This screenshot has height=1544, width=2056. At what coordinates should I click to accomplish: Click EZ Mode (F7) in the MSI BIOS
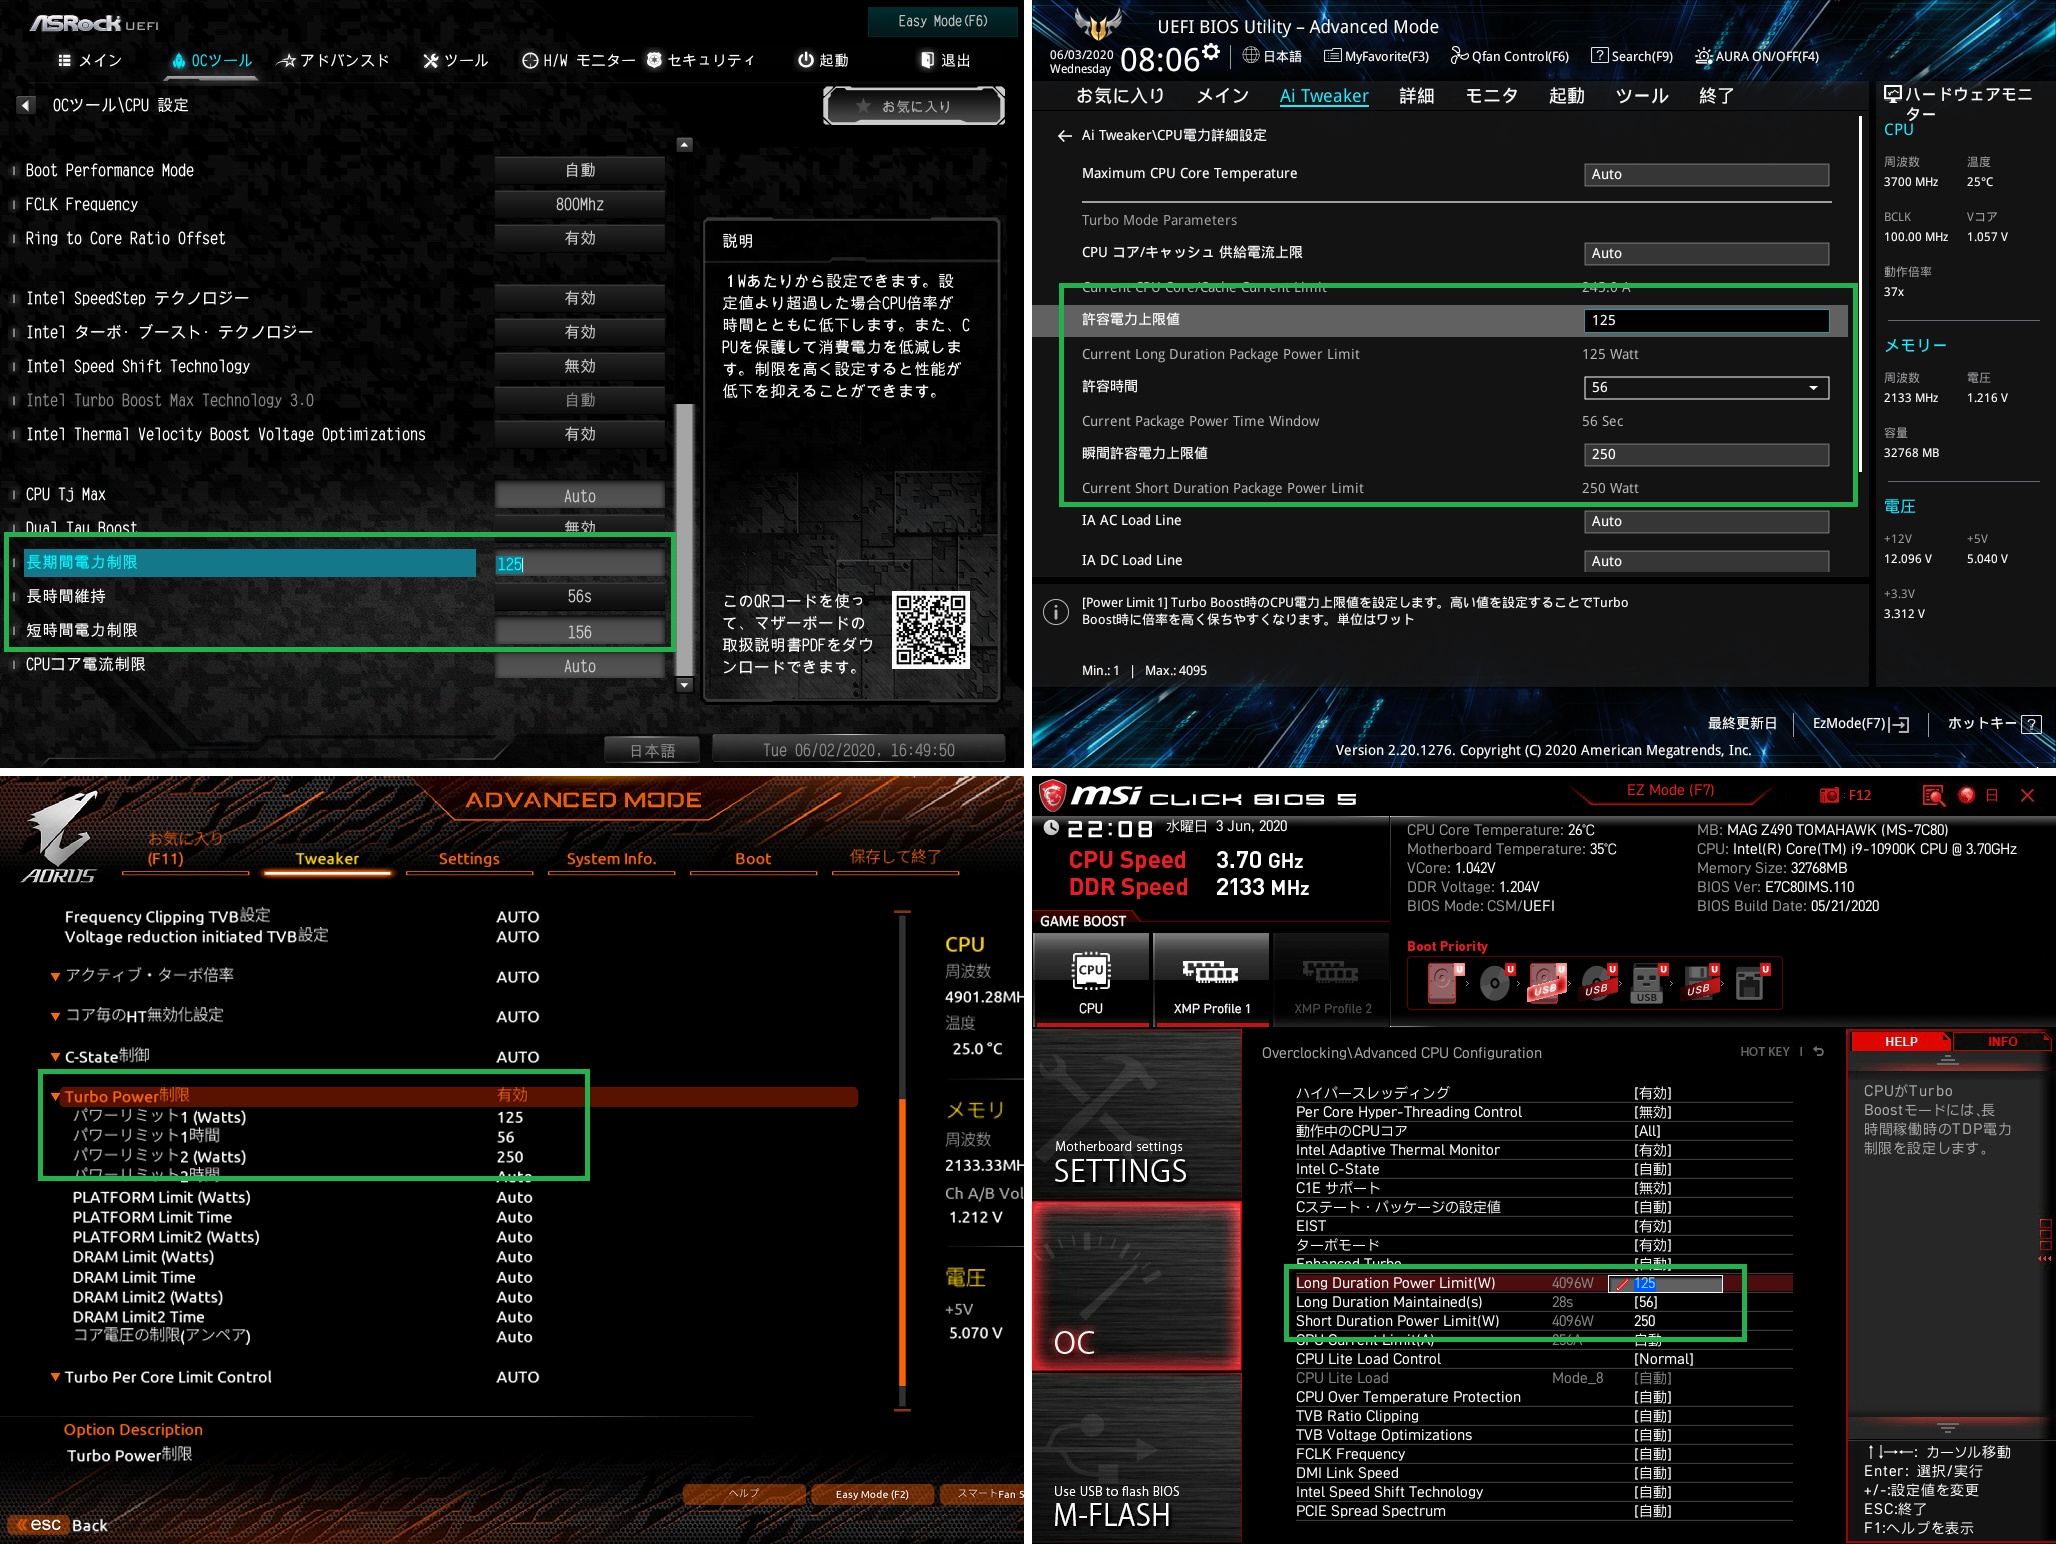[1670, 790]
